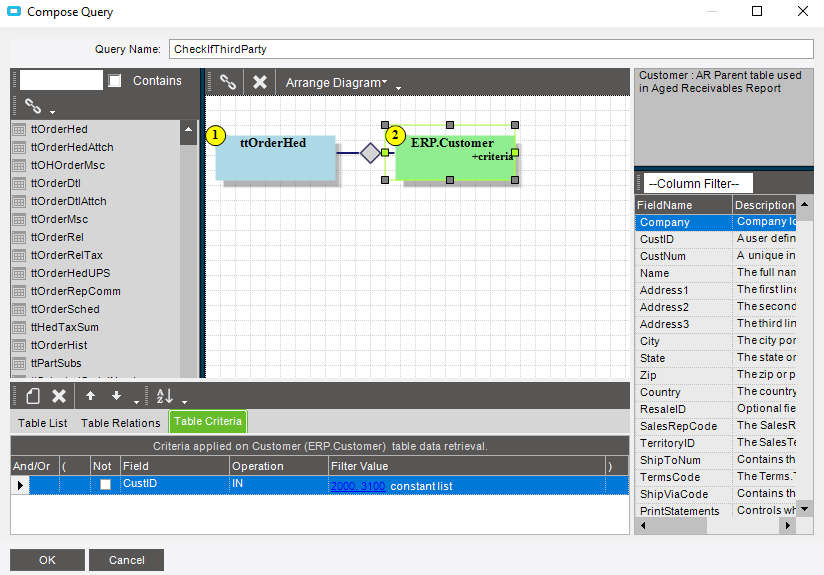Open dropdown arrow beside table list link icon
This screenshot has width=824, height=575.
pos(52,112)
